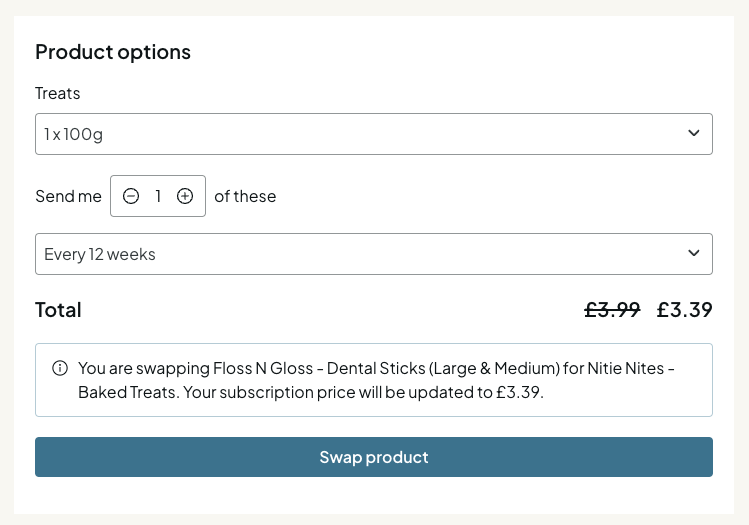Click the 'of these' text
The image size is (749, 525).
[245, 196]
